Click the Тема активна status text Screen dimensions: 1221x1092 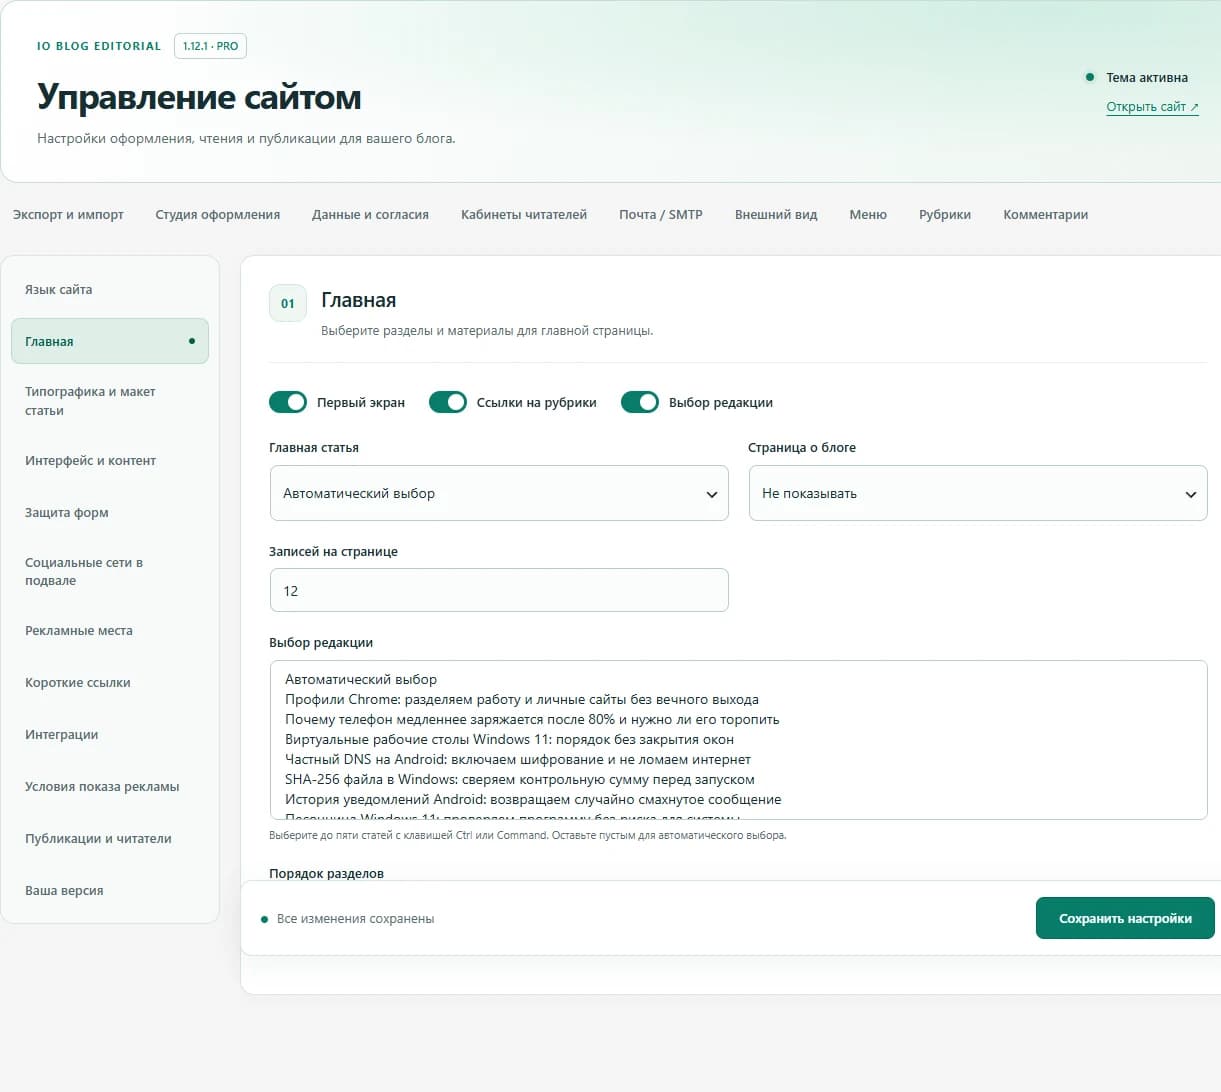point(1147,77)
